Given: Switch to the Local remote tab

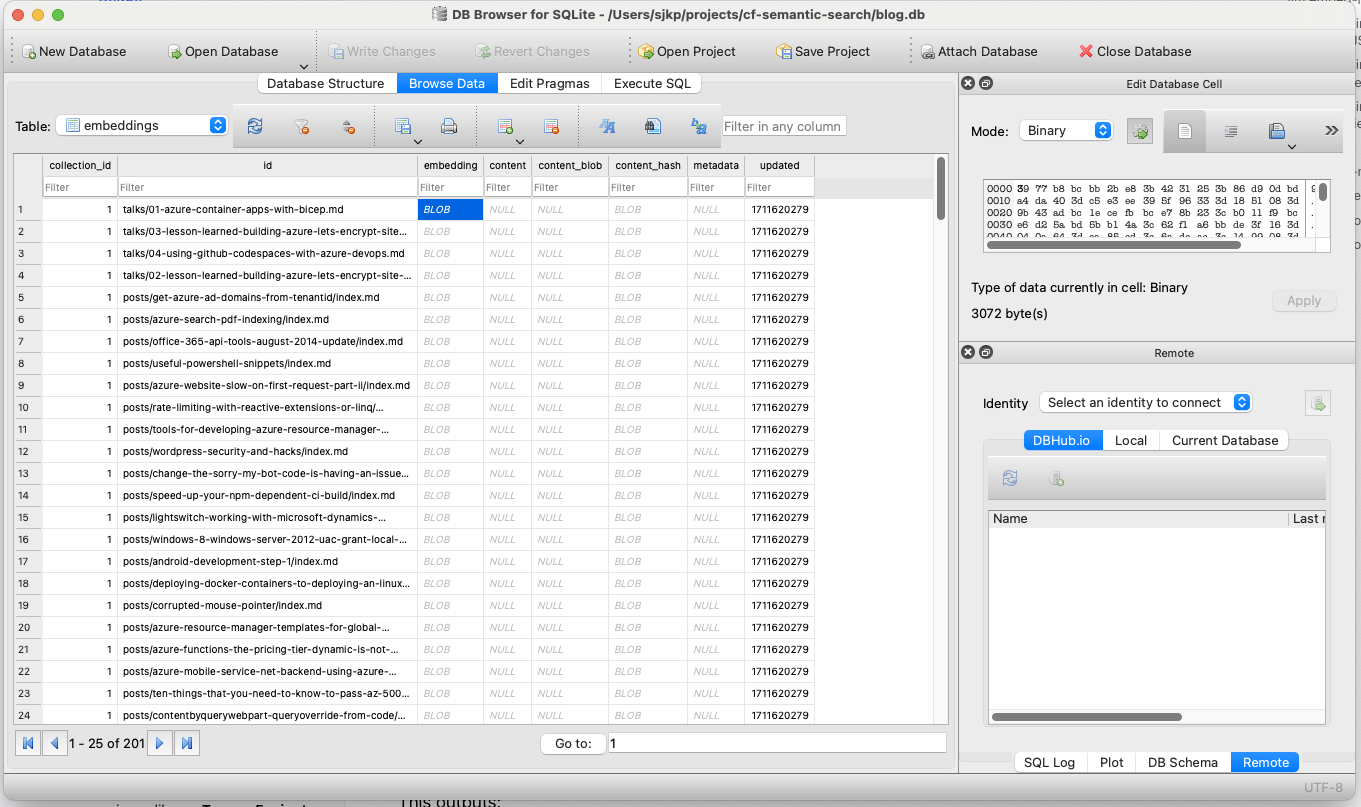Looking at the screenshot, I should pyautogui.click(x=1130, y=440).
